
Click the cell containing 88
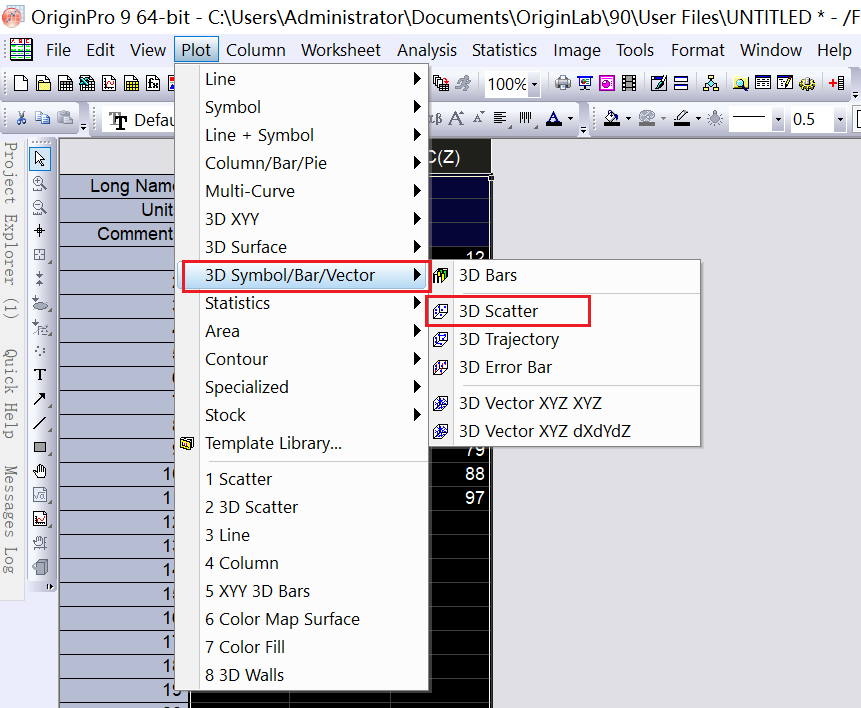459,474
